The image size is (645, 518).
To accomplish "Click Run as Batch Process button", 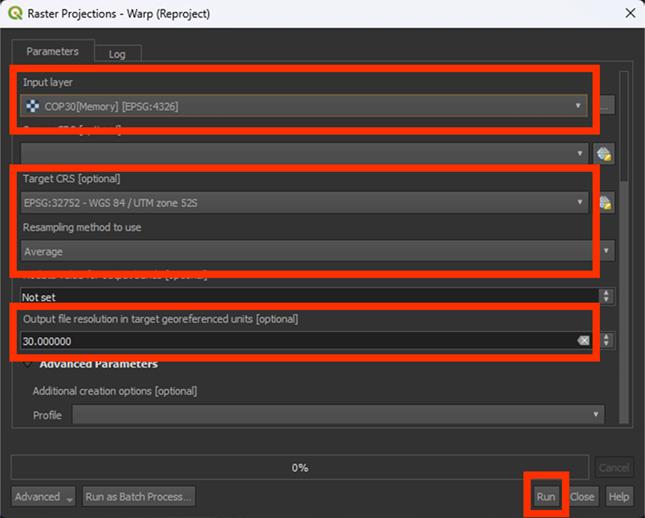I will coord(138,496).
